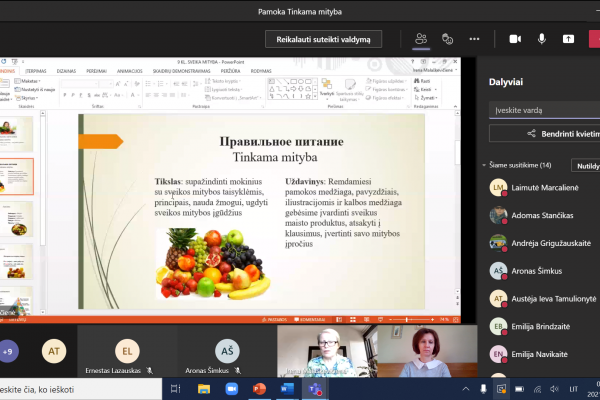
Task: Click the increase font size icon
Action: (x=118, y=84)
